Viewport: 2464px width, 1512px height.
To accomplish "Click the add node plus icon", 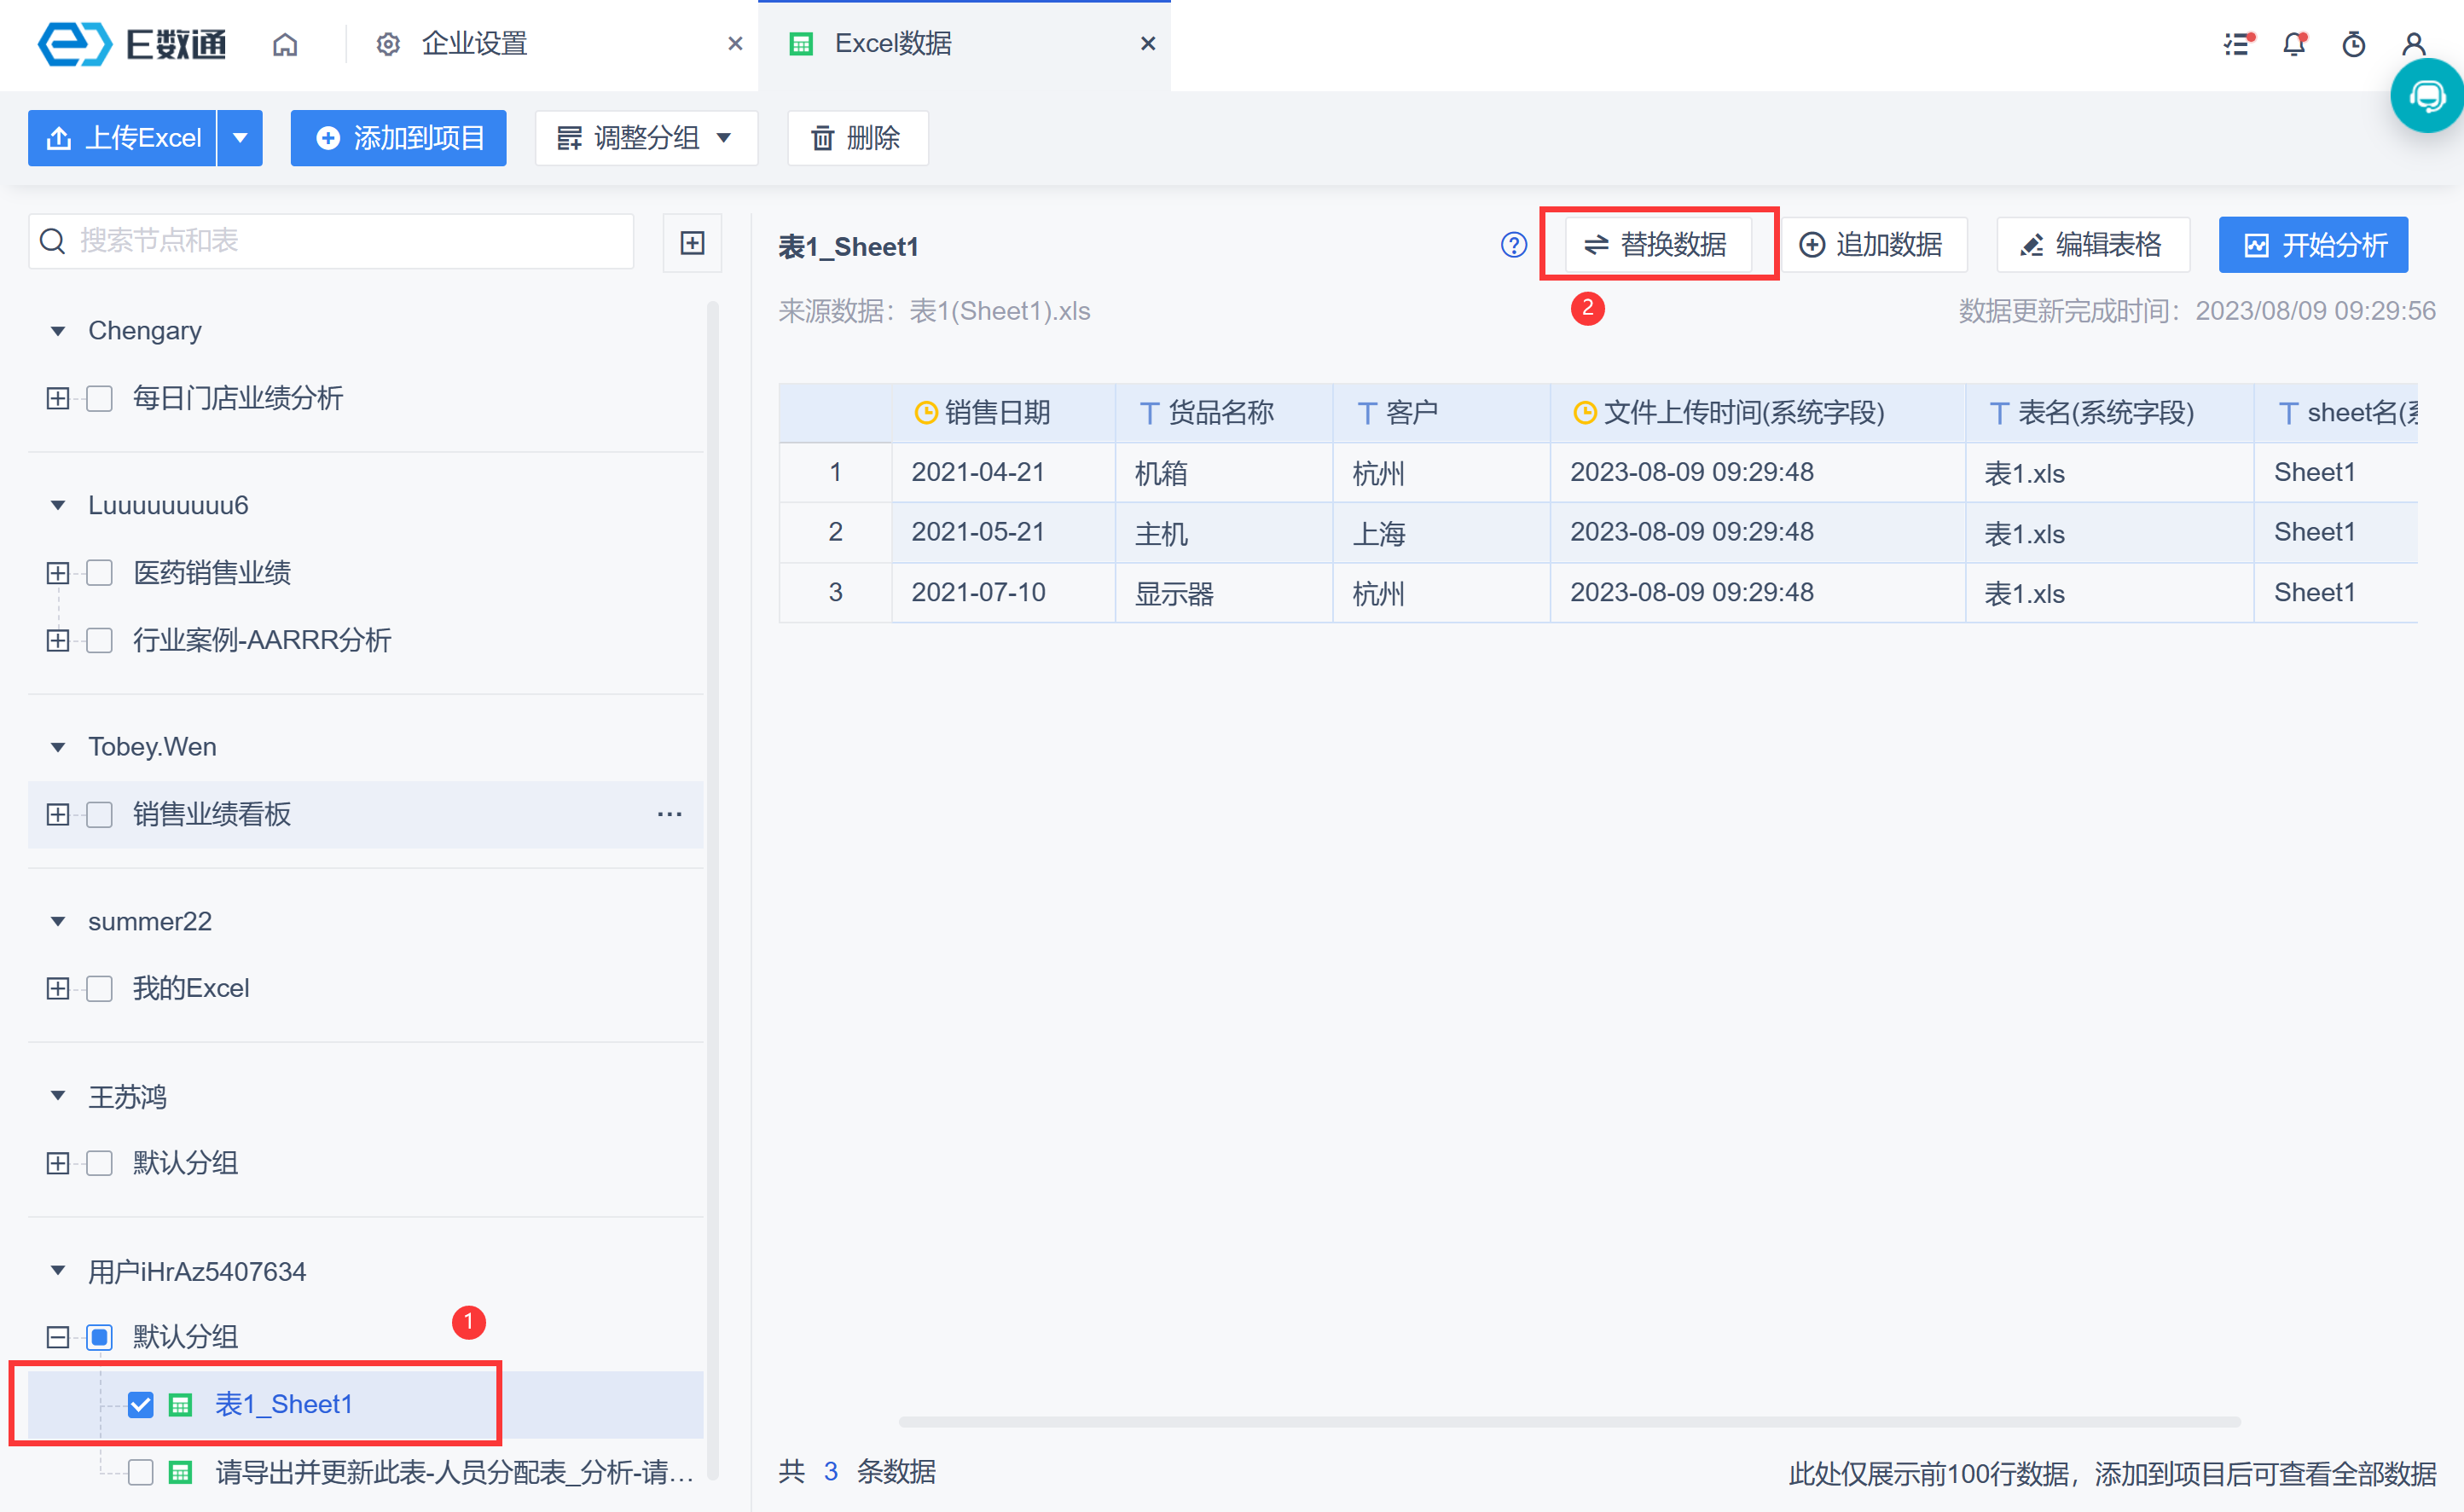I will [692, 242].
